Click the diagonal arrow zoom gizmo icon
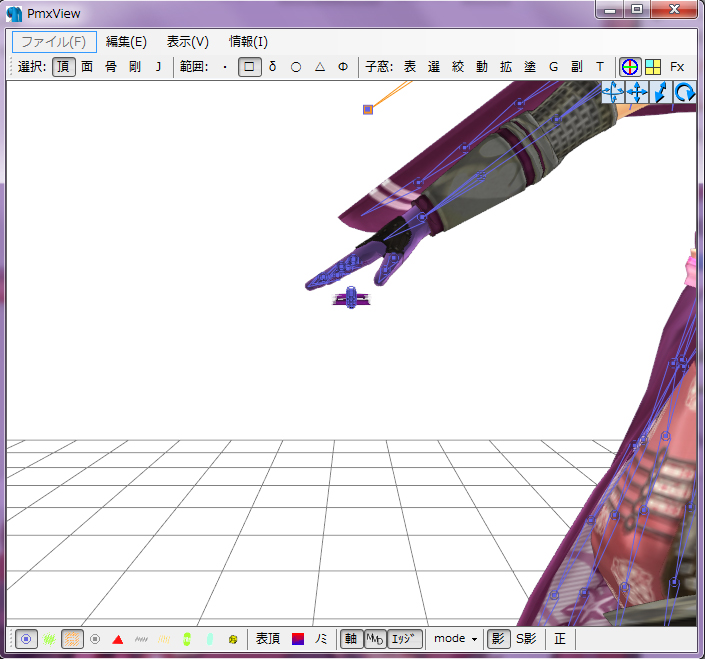705x659 pixels. coord(661,93)
